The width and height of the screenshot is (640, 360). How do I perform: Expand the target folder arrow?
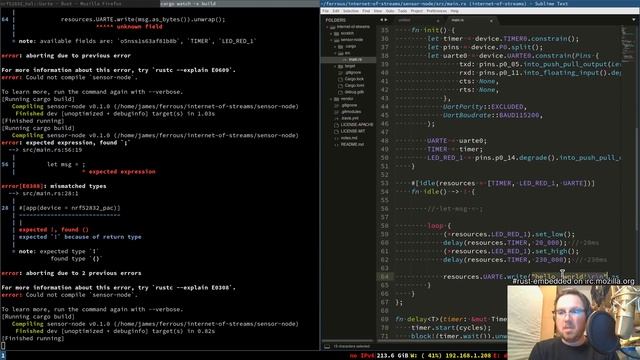335,66
